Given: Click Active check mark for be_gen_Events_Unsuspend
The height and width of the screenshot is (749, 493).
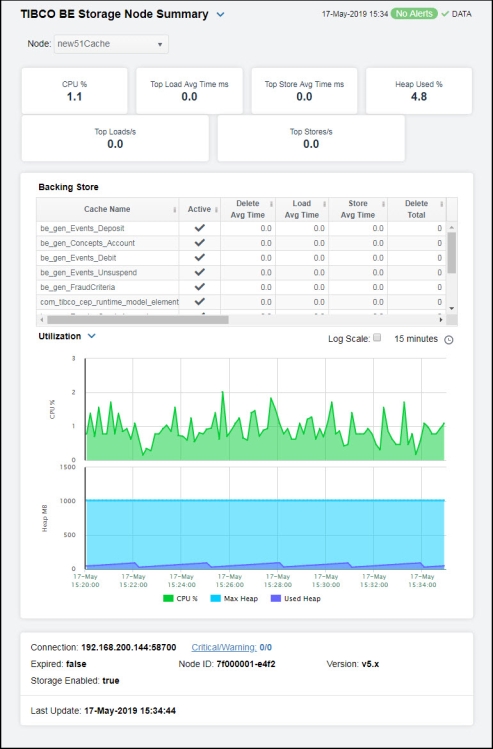Looking at the screenshot, I should click(200, 273).
